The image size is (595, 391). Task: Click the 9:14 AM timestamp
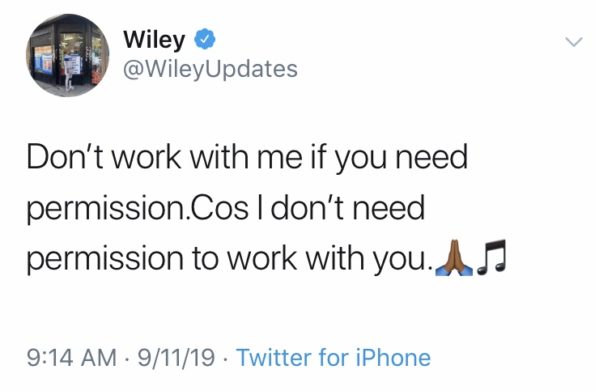(x=72, y=358)
